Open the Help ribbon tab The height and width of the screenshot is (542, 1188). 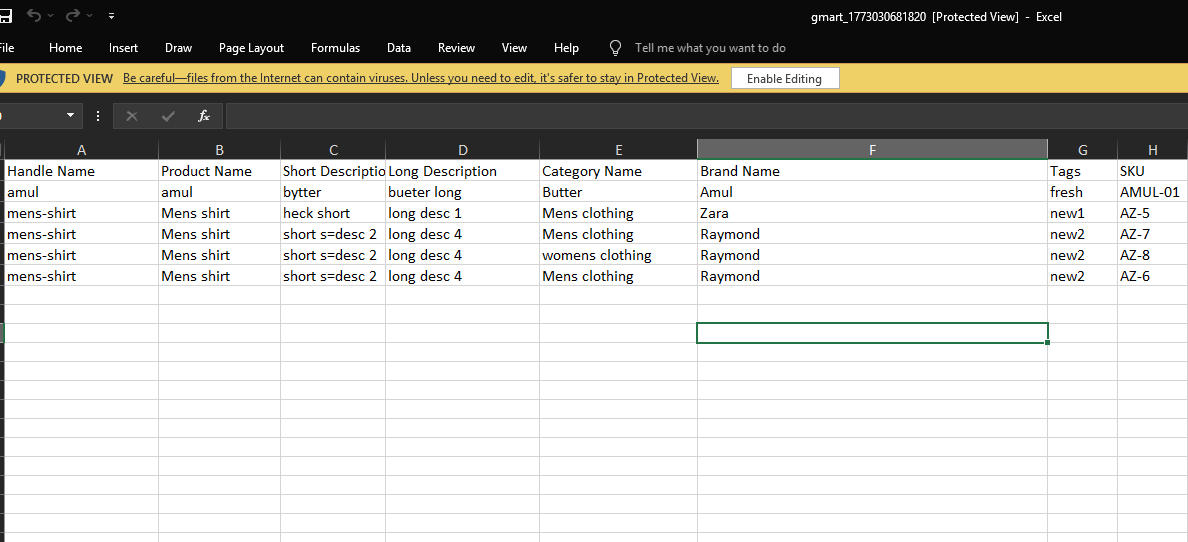click(567, 48)
